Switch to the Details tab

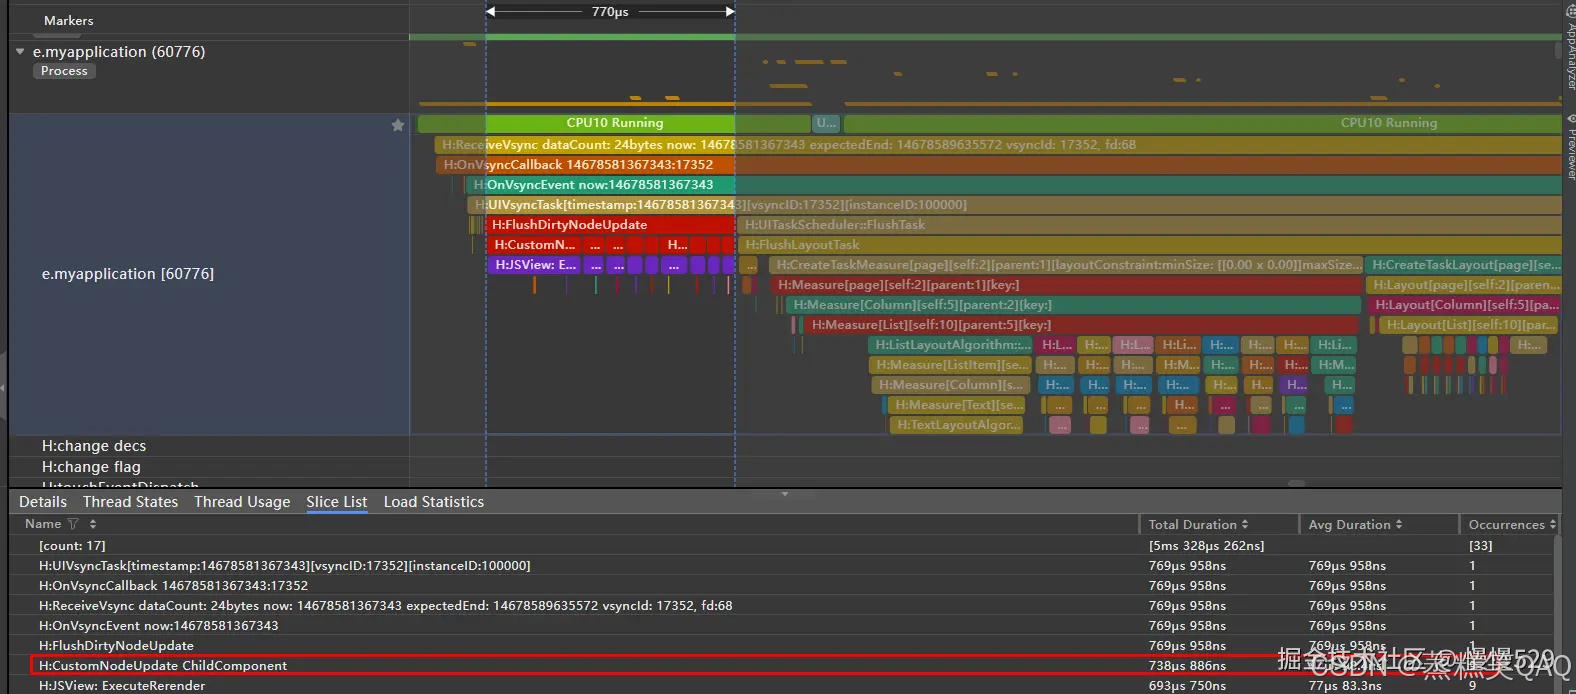[43, 502]
